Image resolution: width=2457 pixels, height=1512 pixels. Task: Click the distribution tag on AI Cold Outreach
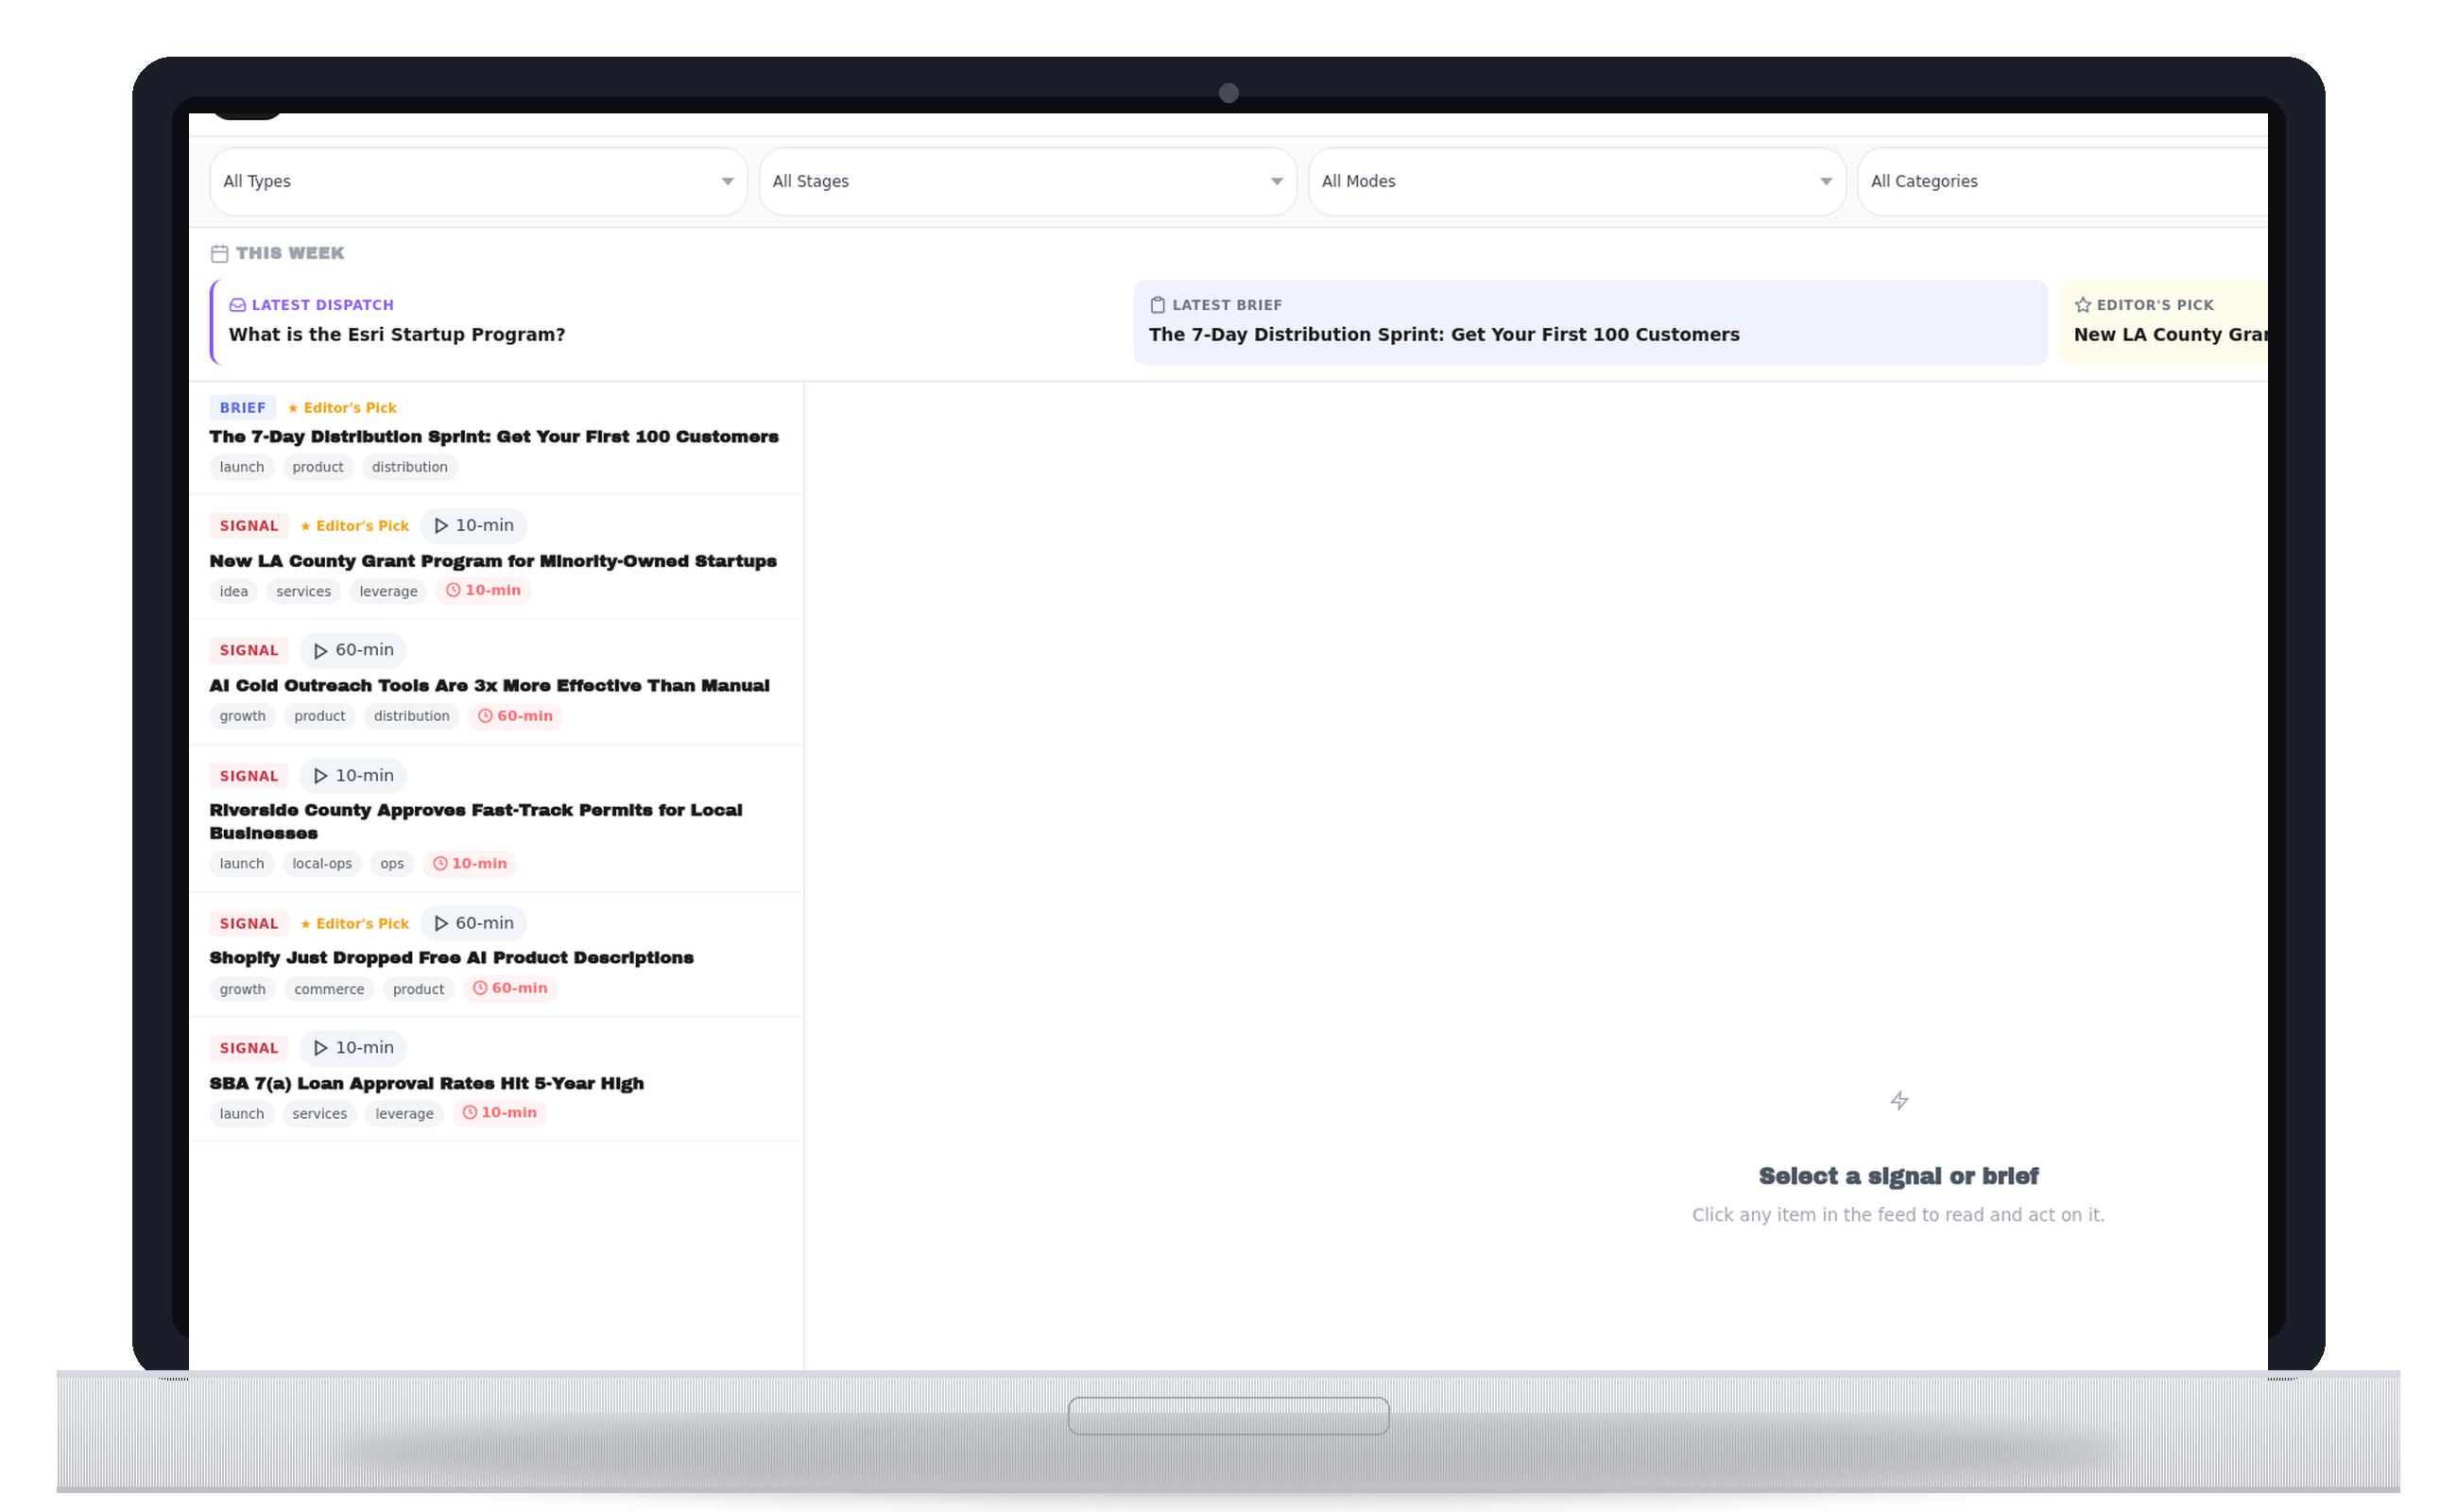412,716
